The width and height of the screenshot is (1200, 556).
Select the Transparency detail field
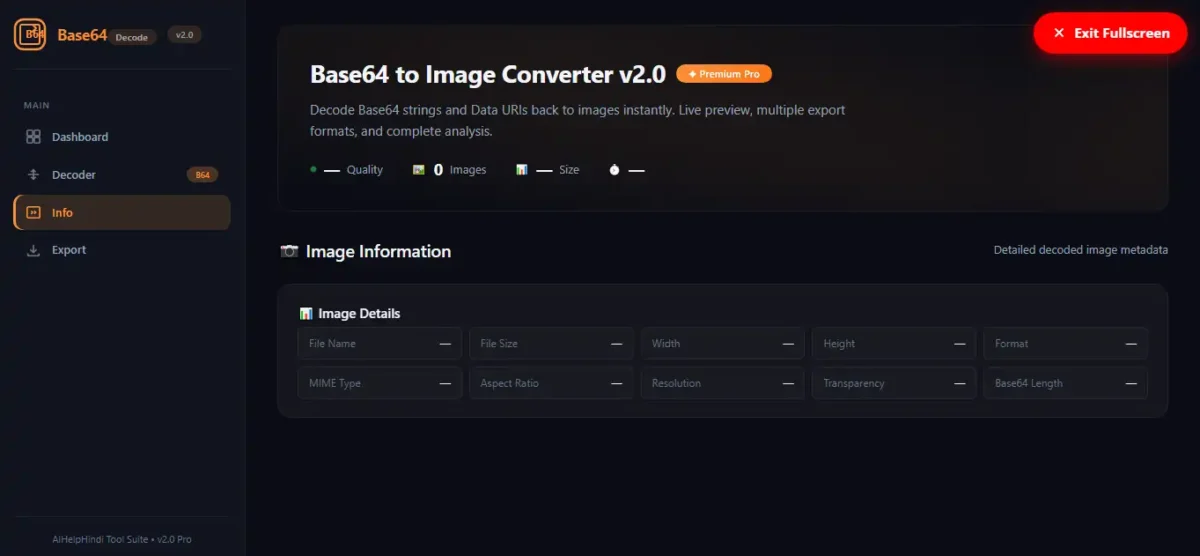[894, 383]
